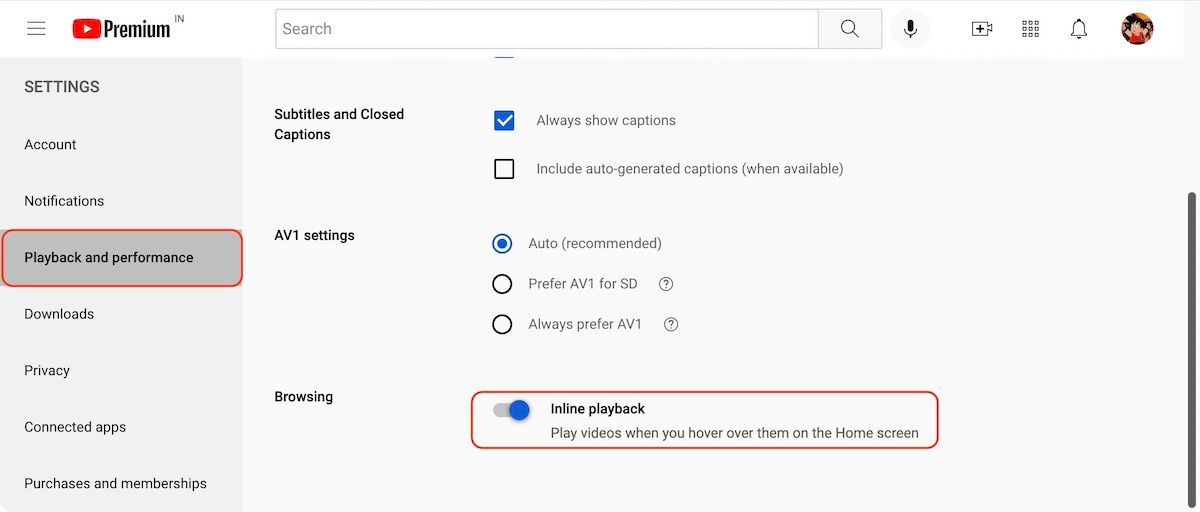This screenshot has width=1200, height=512.
Task: Click the search magnifier button
Action: pos(849,29)
